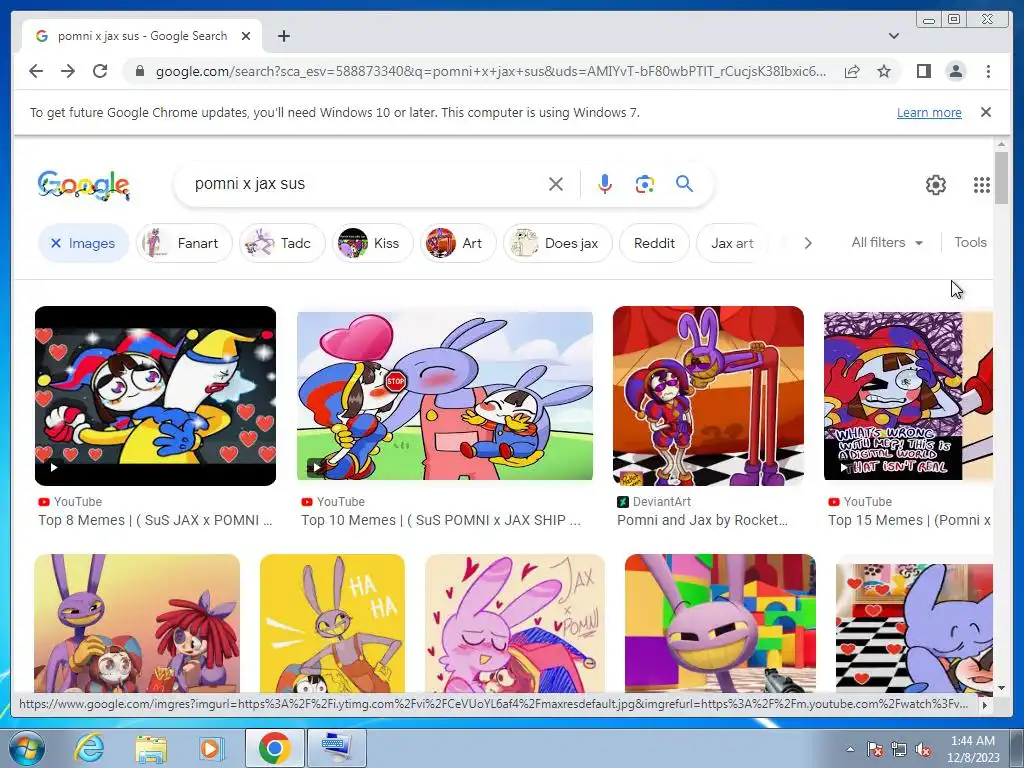The width and height of the screenshot is (1024, 768).
Task: Open the Chrome side panel icon
Action: [923, 71]
